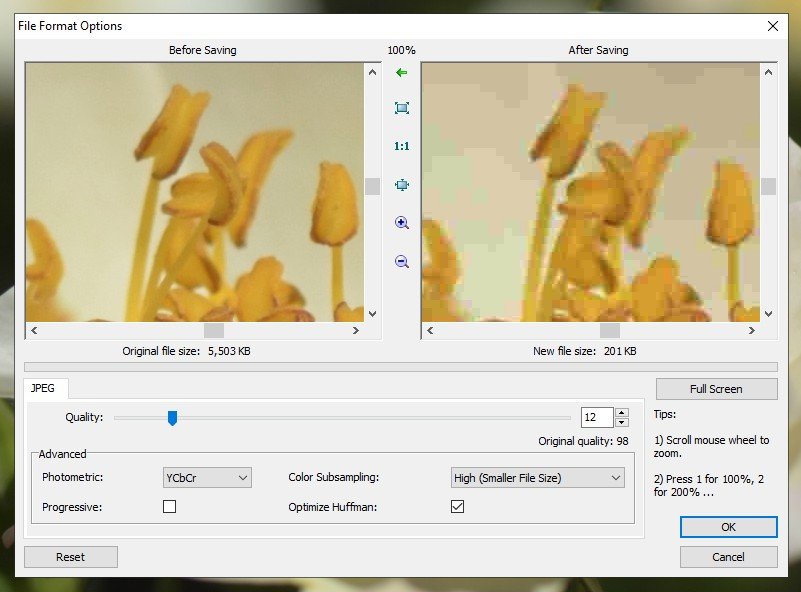Click the fit-to-window zoom icon
This screenshot has width=801, height=592.
(402, 108)
